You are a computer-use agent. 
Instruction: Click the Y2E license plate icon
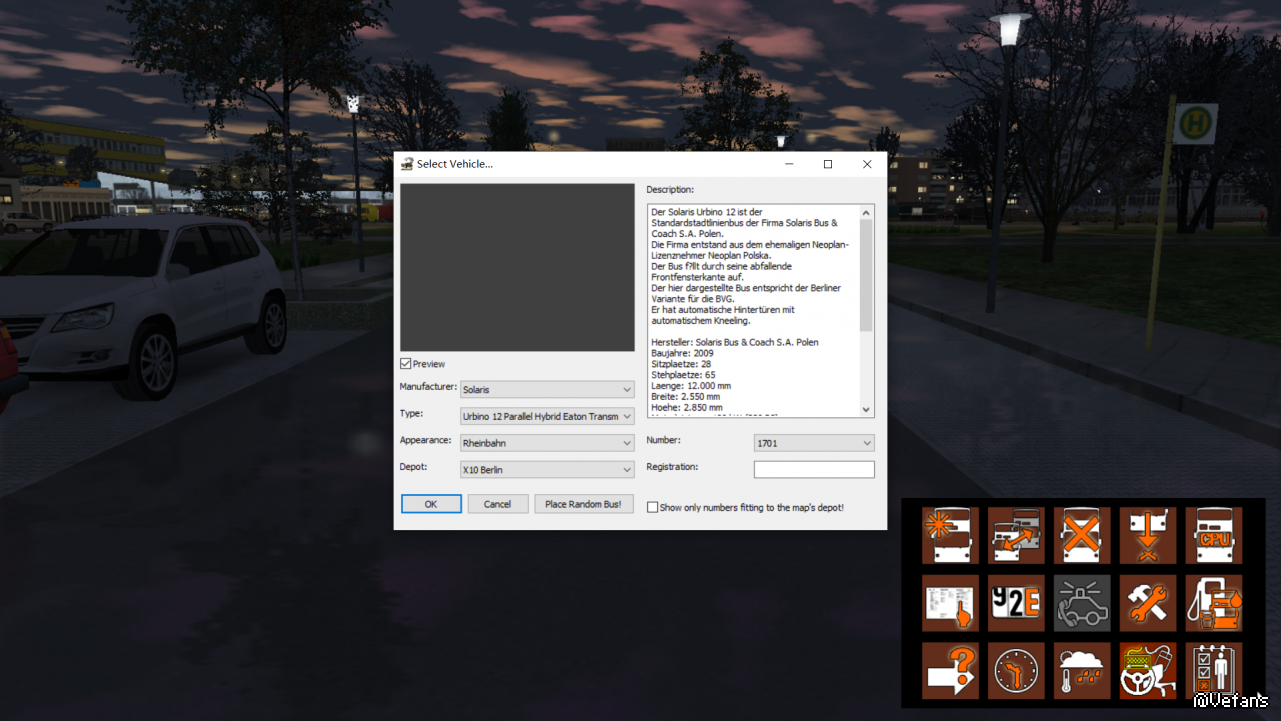coord(1016,603)
